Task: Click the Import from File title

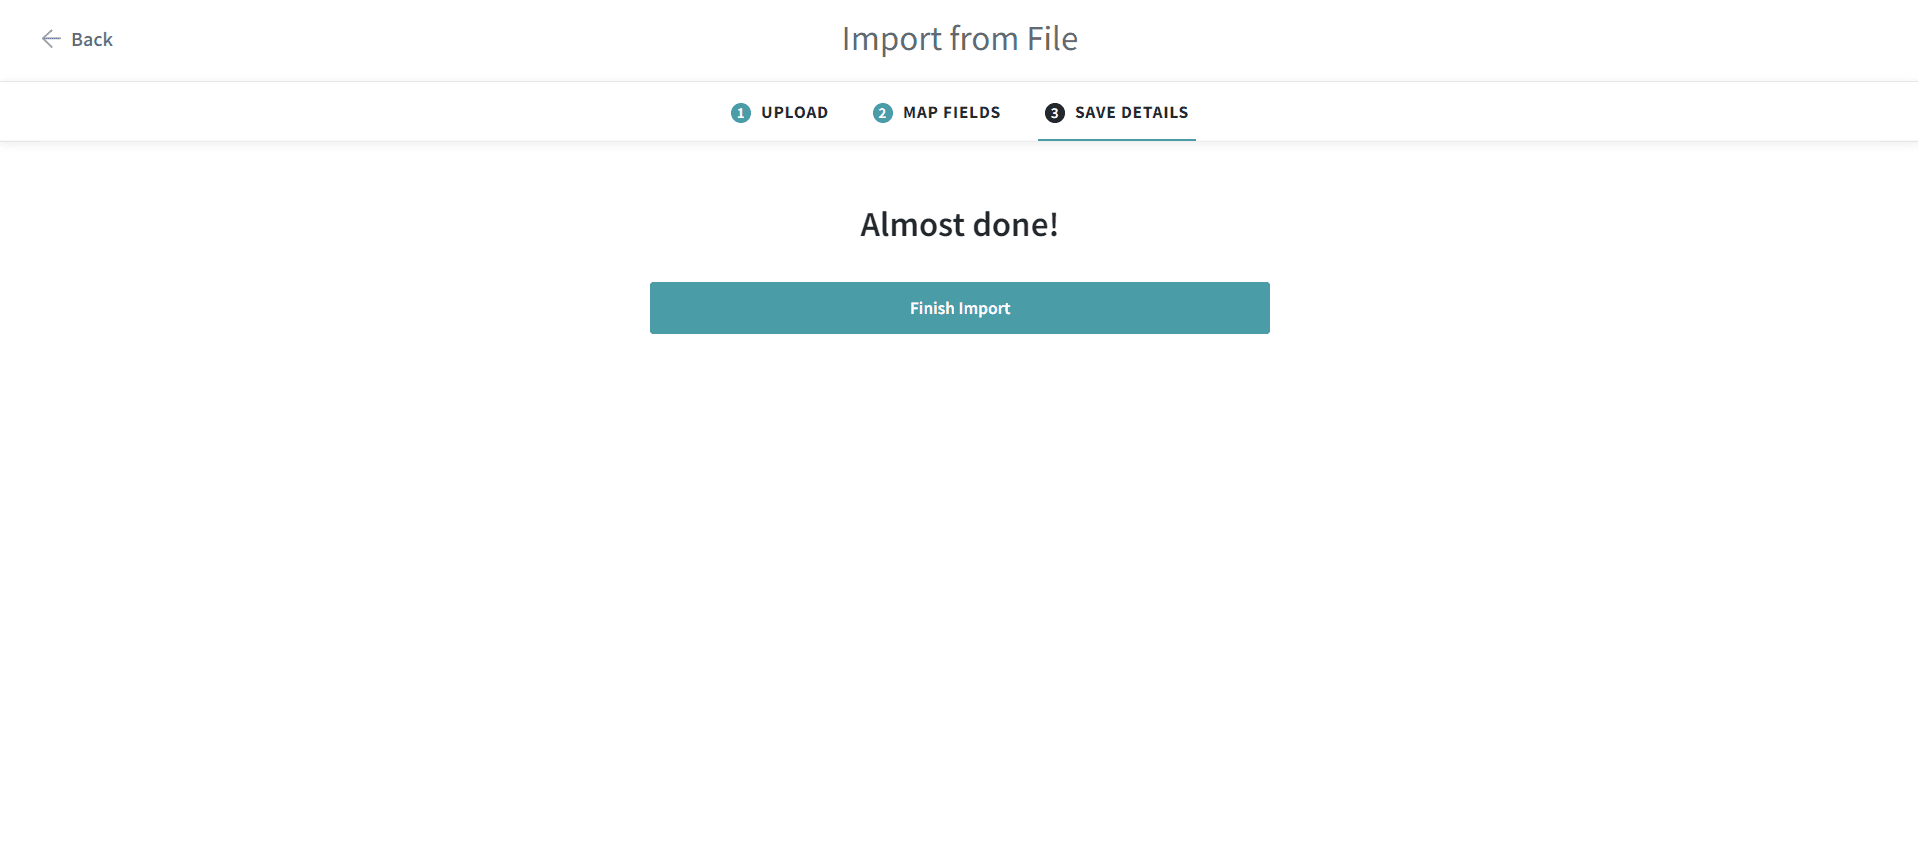Action: (959, 38)
